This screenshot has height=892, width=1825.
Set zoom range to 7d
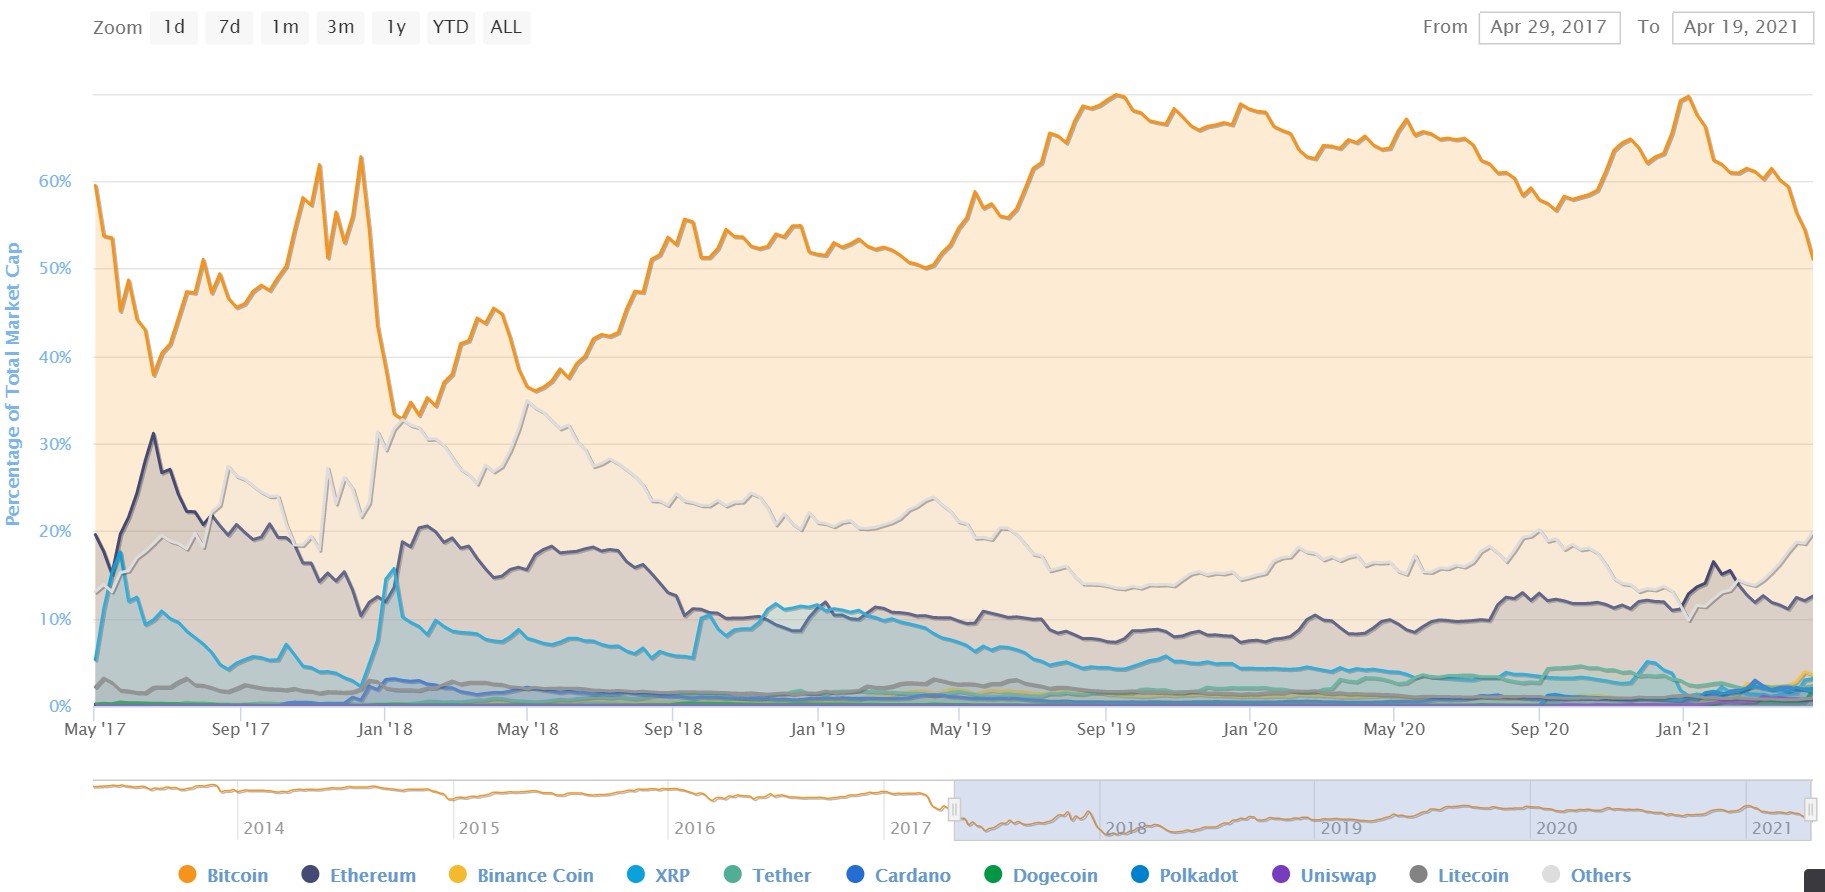(229, 27)
